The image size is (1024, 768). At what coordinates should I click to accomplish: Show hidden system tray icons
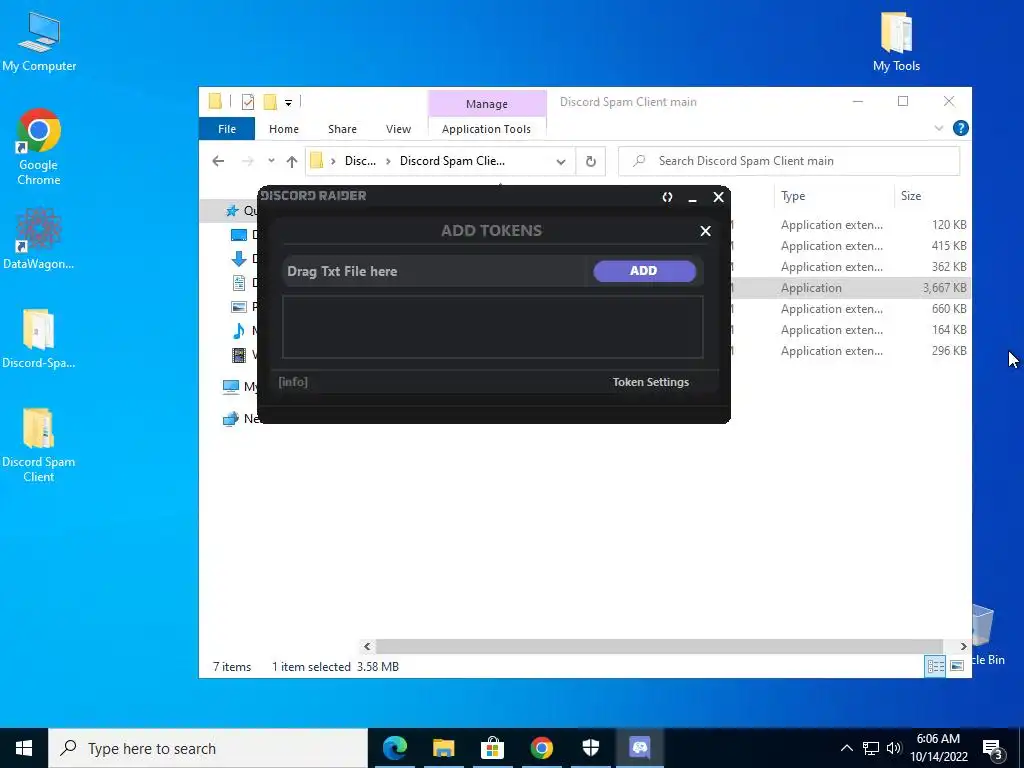(x=846, y=748)
